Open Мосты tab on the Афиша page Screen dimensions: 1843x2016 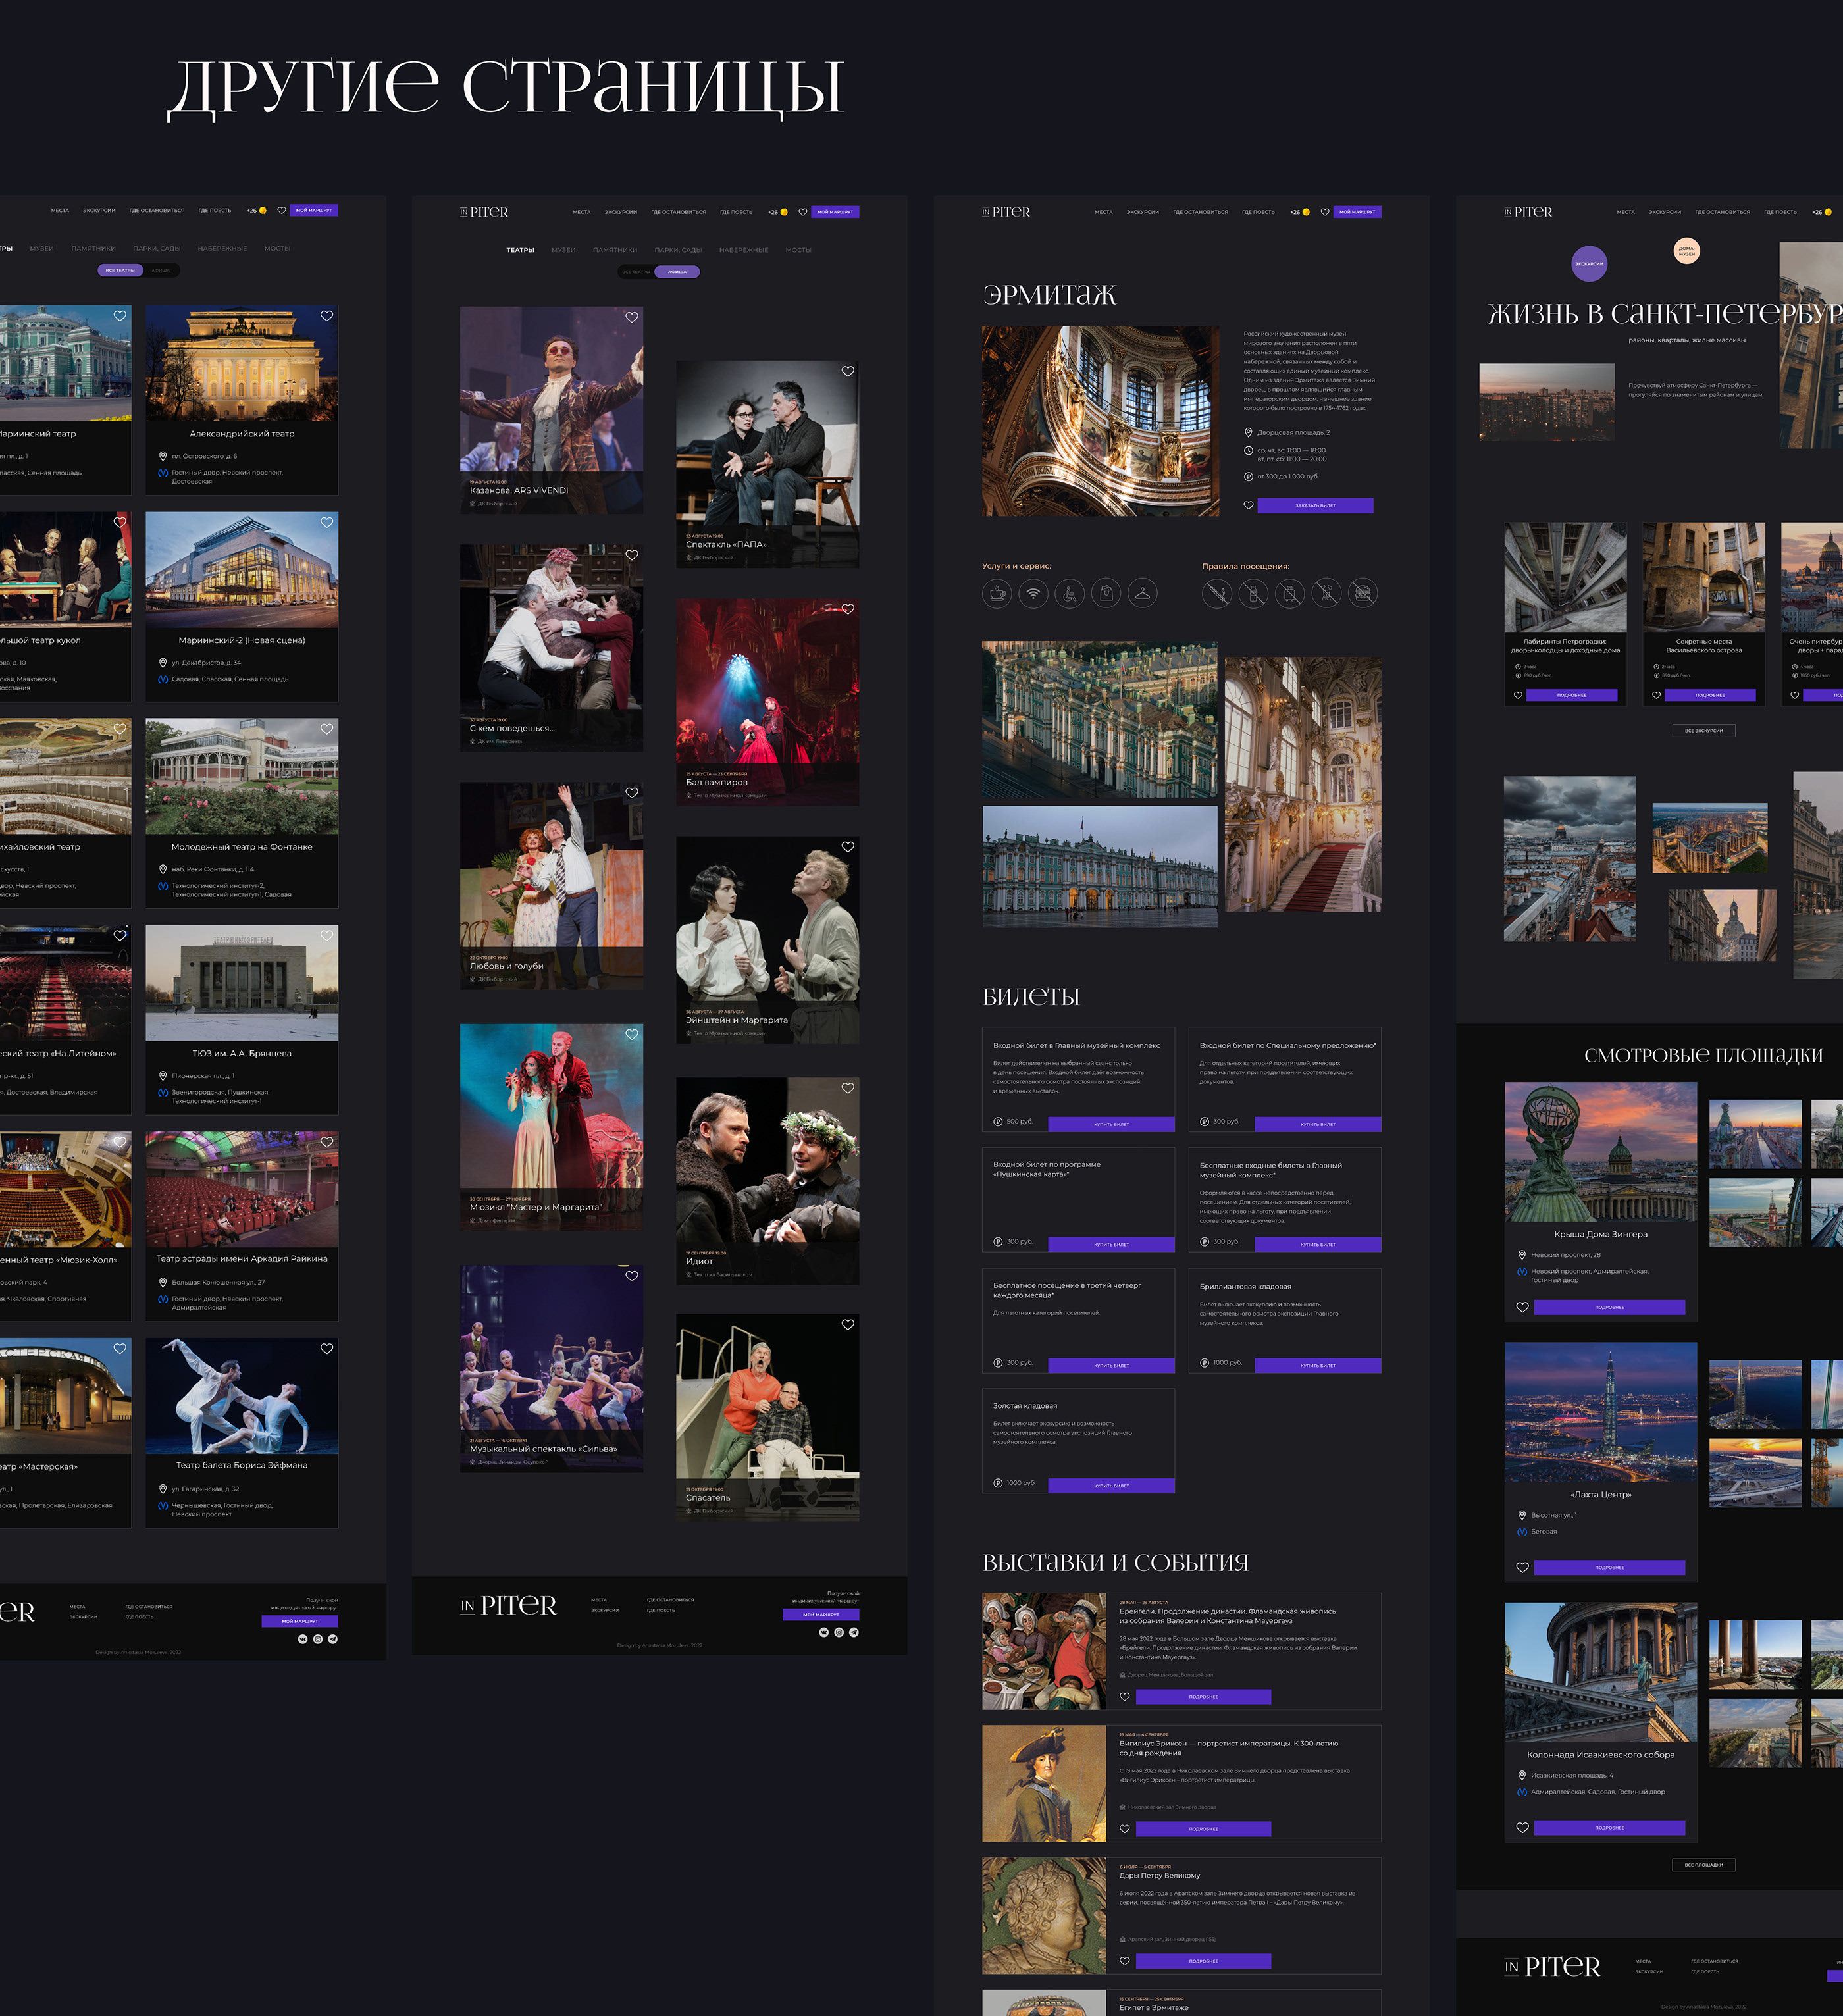tap(798, 250)
